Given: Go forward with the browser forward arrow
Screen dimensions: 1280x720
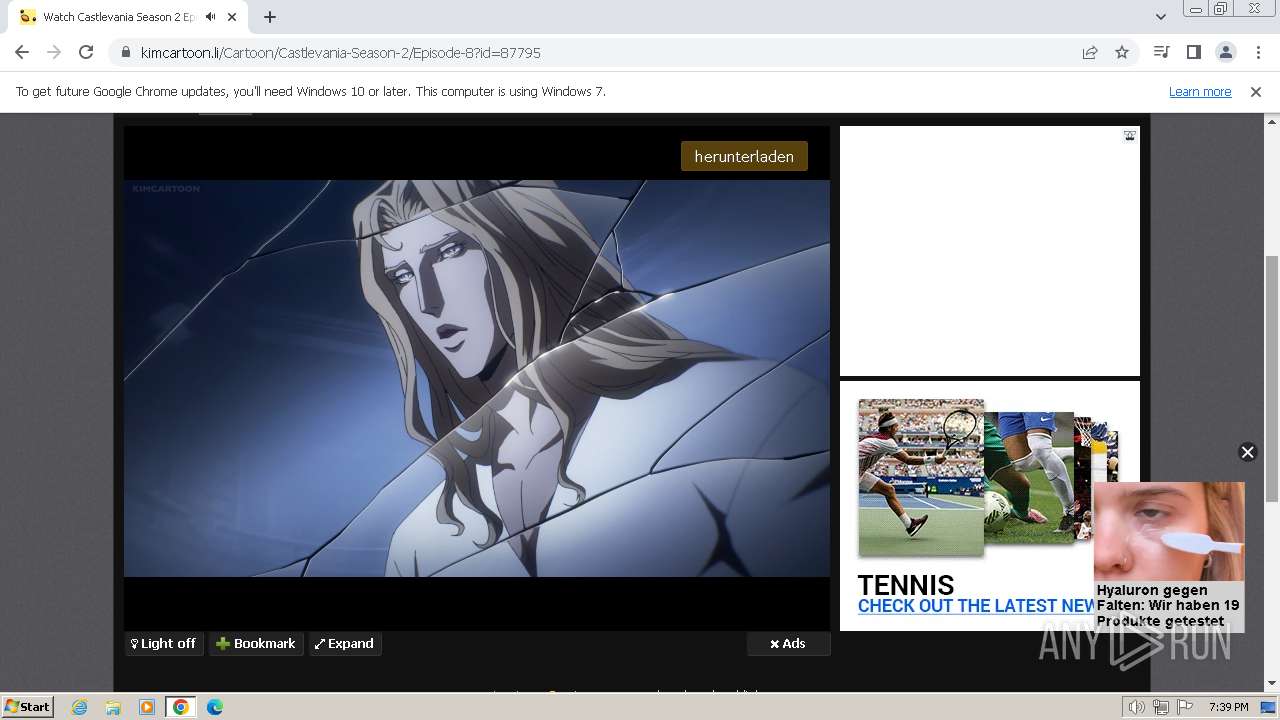Looking at the screenshot, I should coord(54,53).
